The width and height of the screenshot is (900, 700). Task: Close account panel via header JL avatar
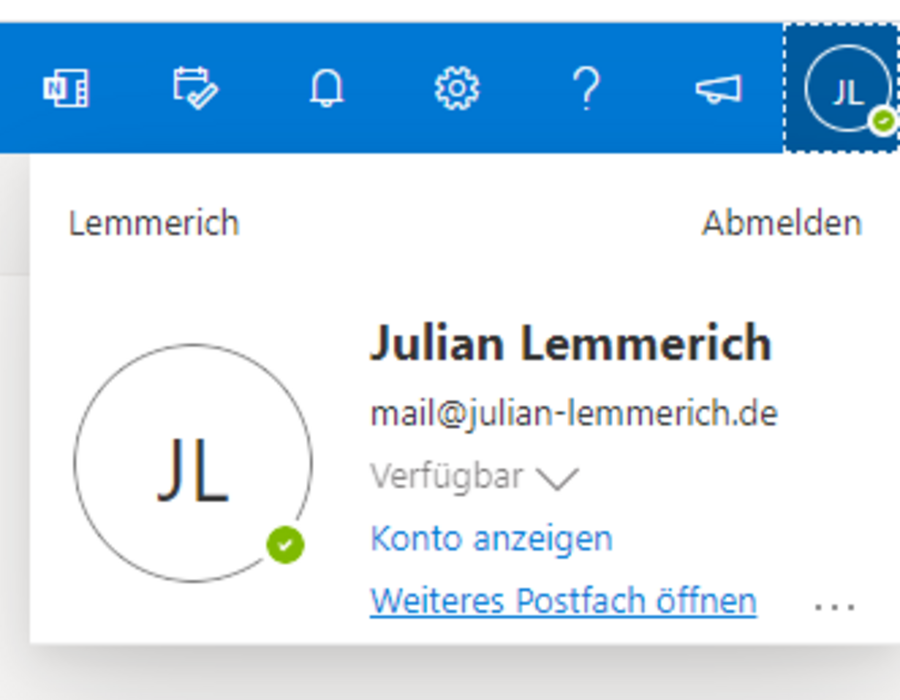(841, 88)
